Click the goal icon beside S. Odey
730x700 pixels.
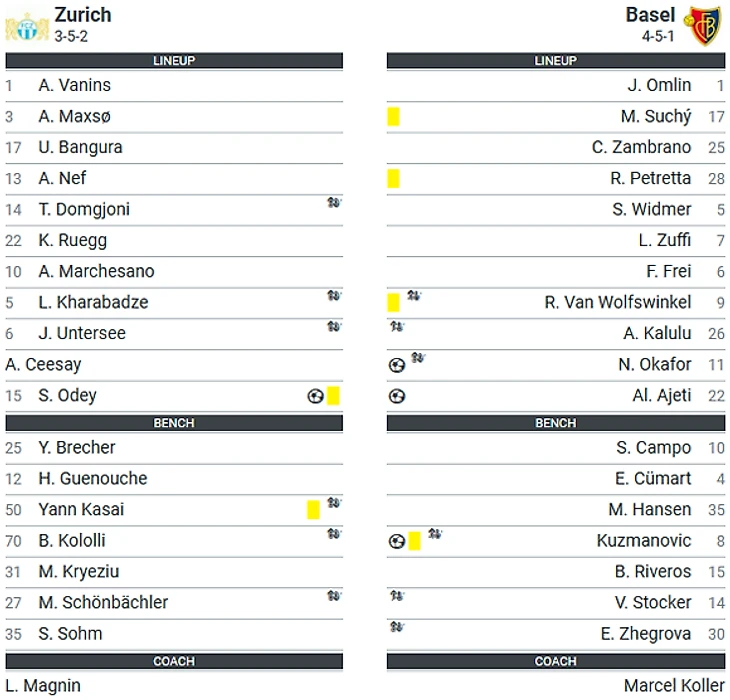click(x=315, y=396)
